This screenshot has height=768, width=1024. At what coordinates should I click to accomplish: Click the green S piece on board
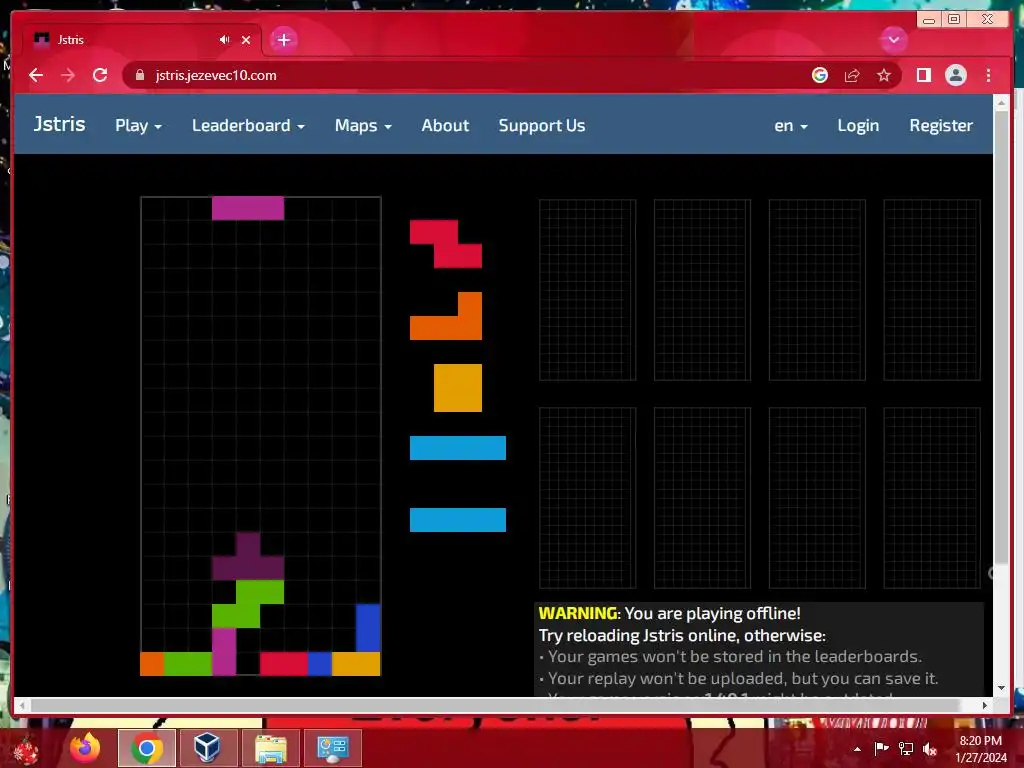(248, 604)
